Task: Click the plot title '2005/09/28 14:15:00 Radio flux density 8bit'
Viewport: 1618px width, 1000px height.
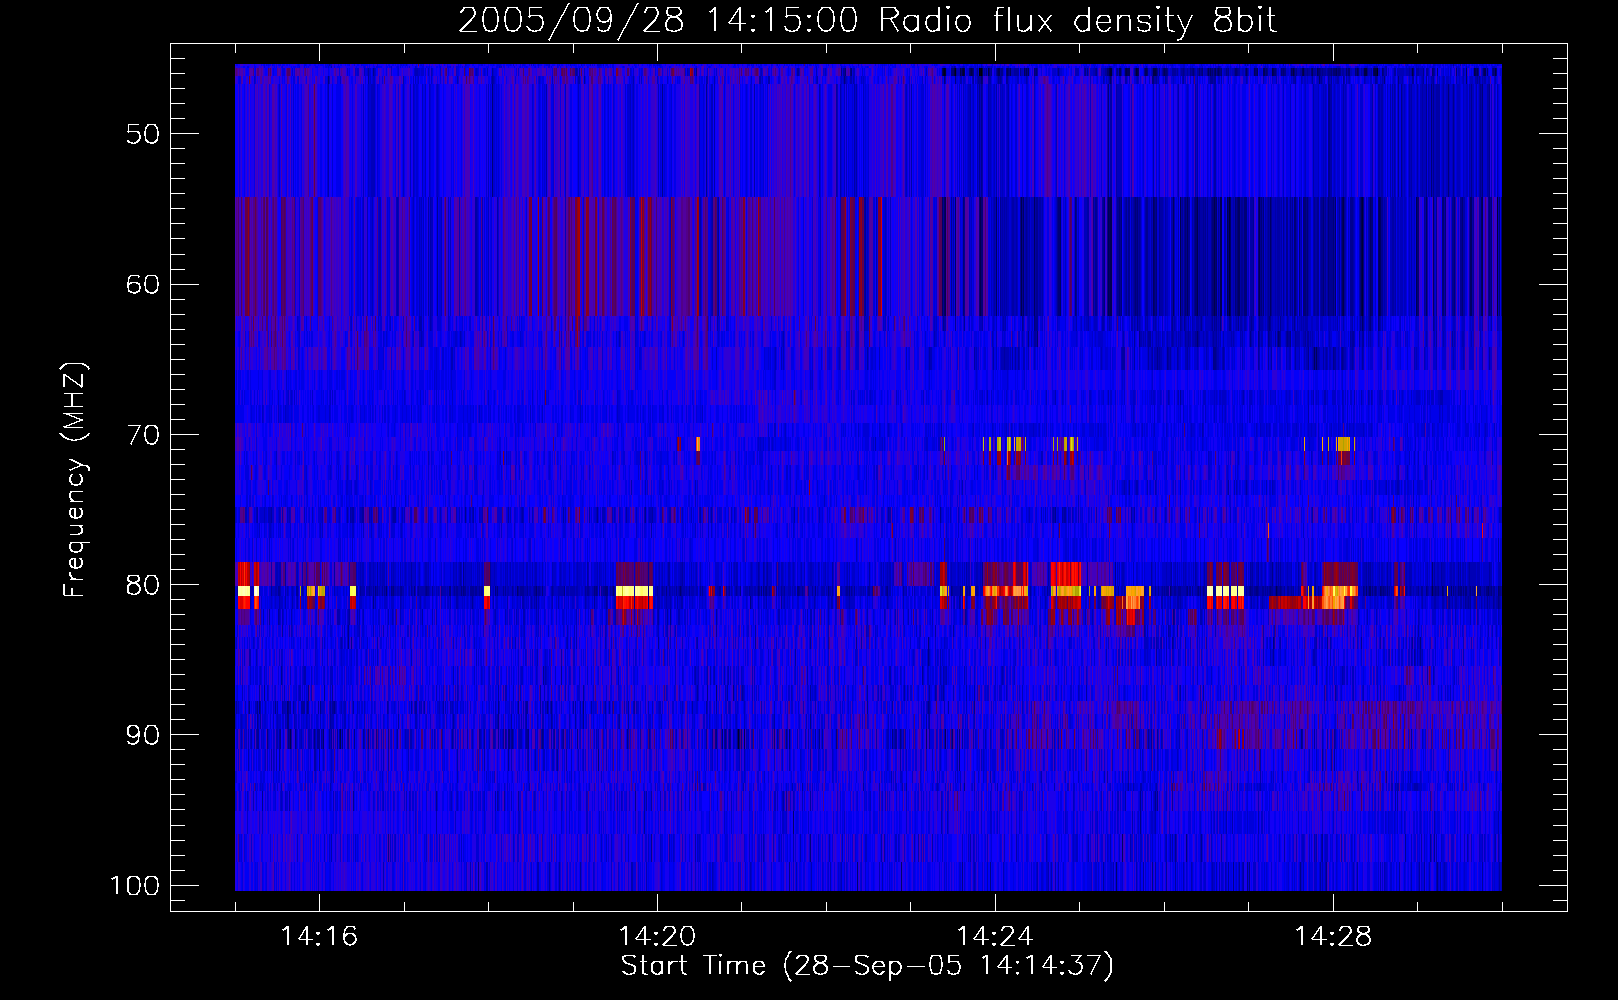Action: [x=867, y=21]
